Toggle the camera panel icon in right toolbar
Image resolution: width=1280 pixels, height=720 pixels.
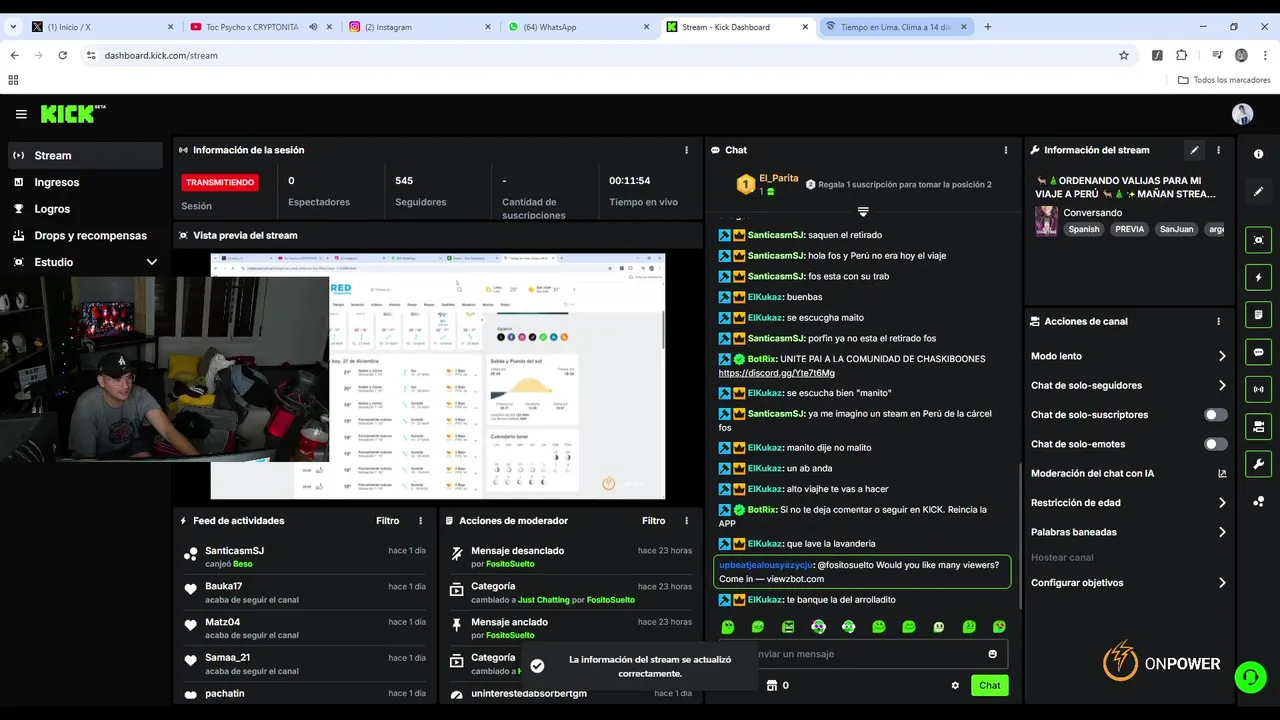pyautogui.click(x=1258, y=427)
